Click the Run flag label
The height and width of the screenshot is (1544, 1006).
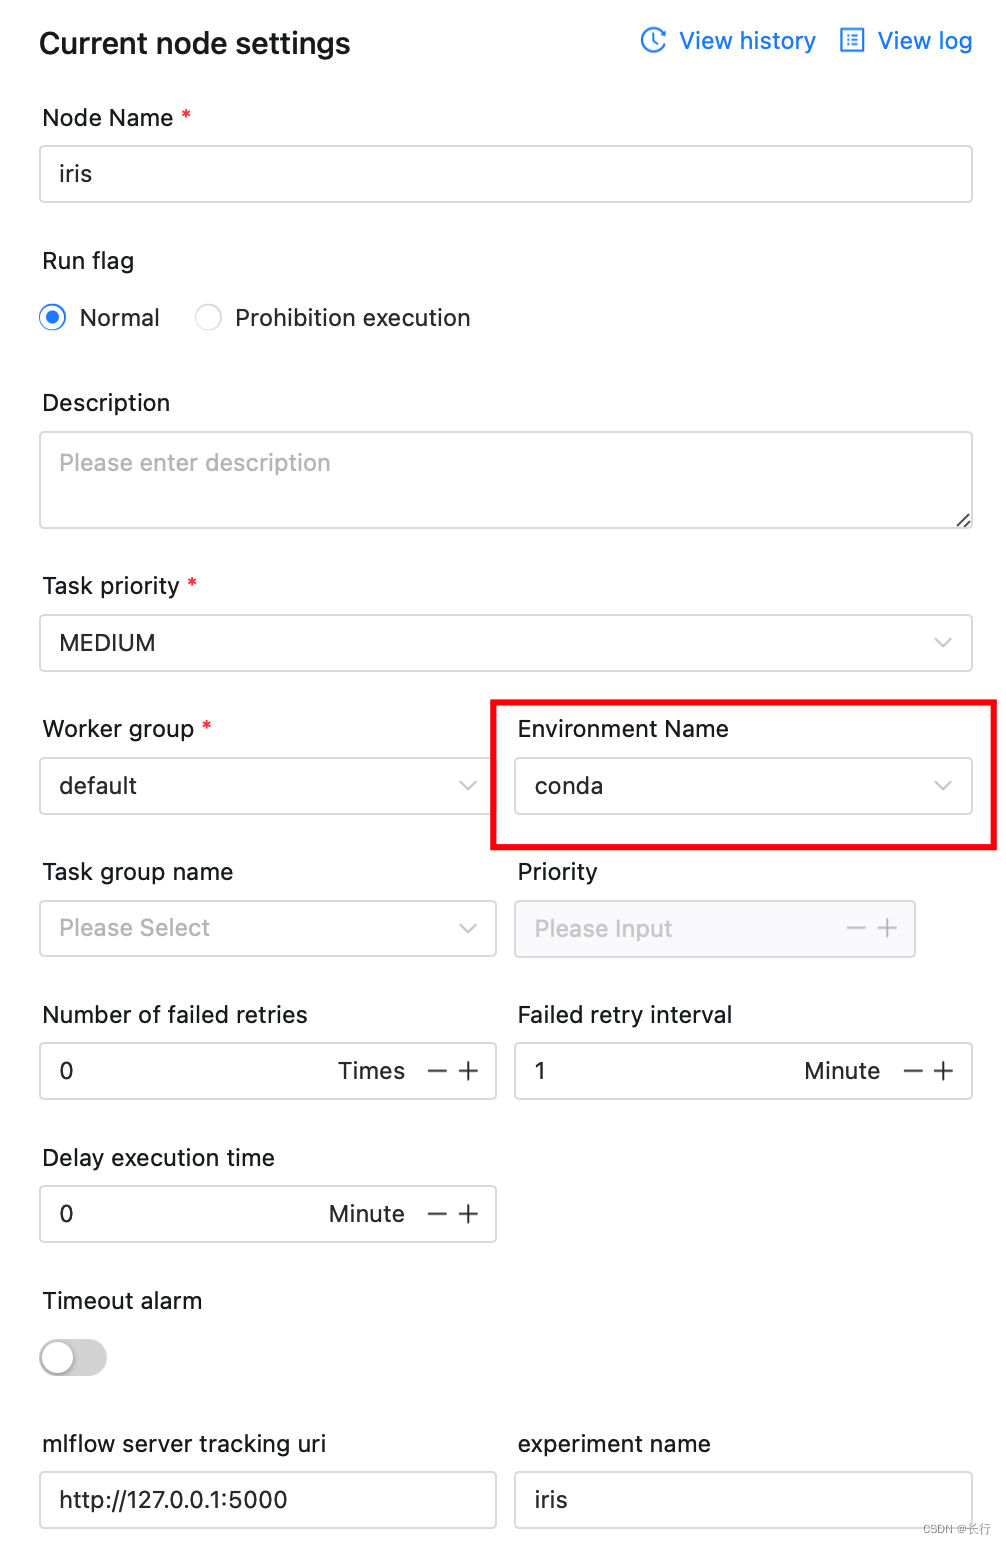(88, 261)
